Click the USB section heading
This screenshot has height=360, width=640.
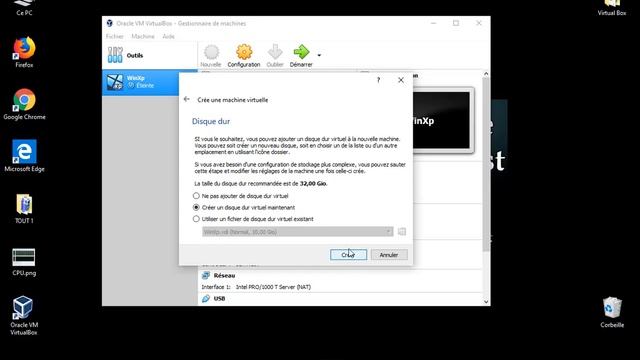tap(219, 299)
